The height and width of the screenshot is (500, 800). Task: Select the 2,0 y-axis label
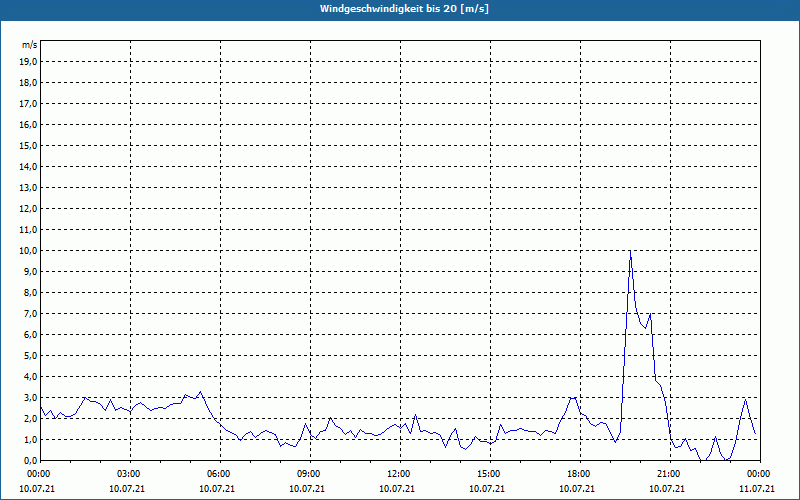pyautogui.click(x=30, y=418)
